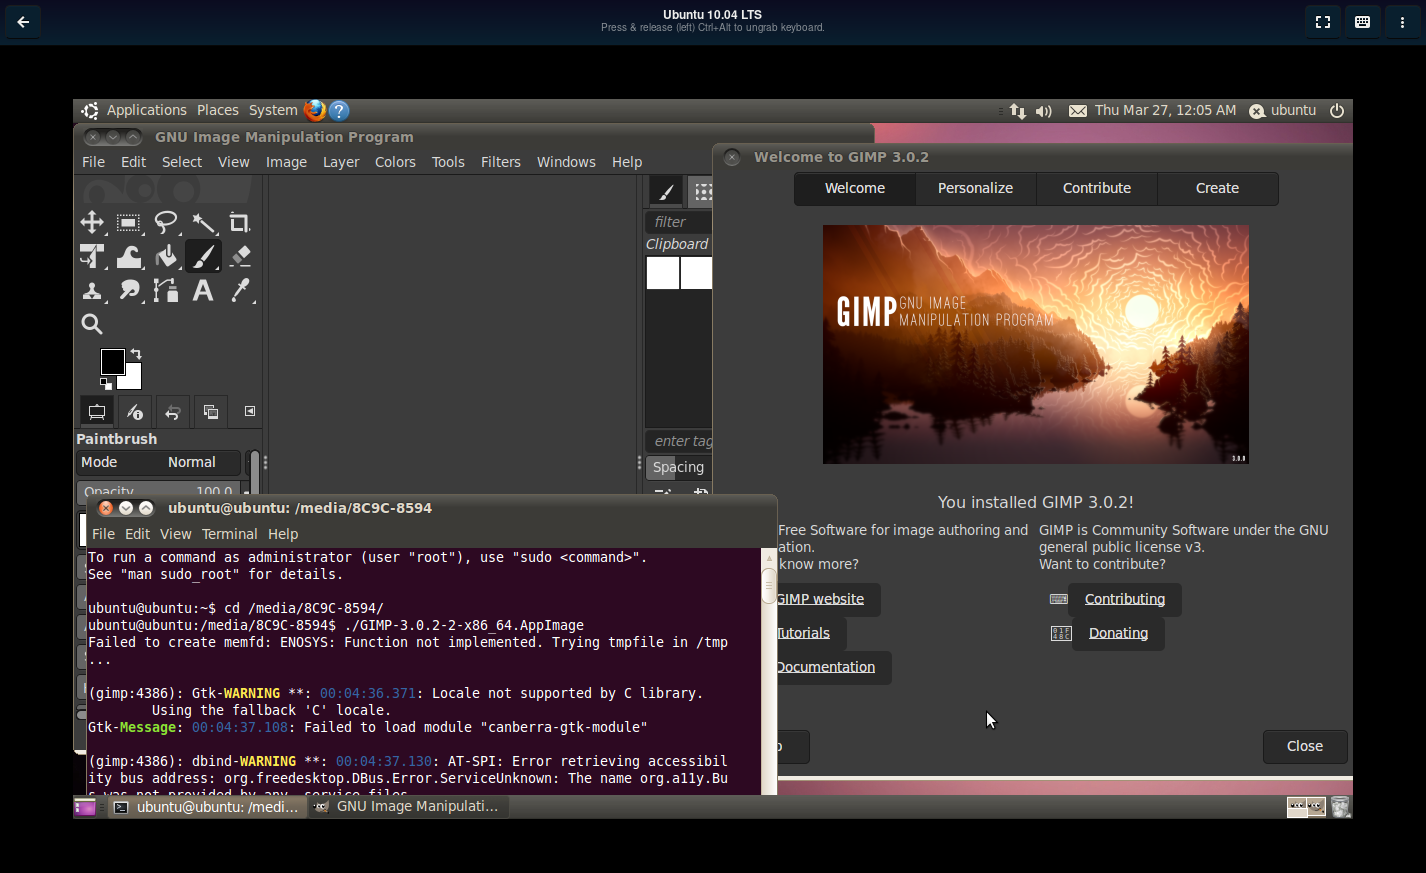Image resolution: width=1426 pixels, height=873 pixels.
Task: Select the Clone stamp tool
Action: [x=92, y=290]
